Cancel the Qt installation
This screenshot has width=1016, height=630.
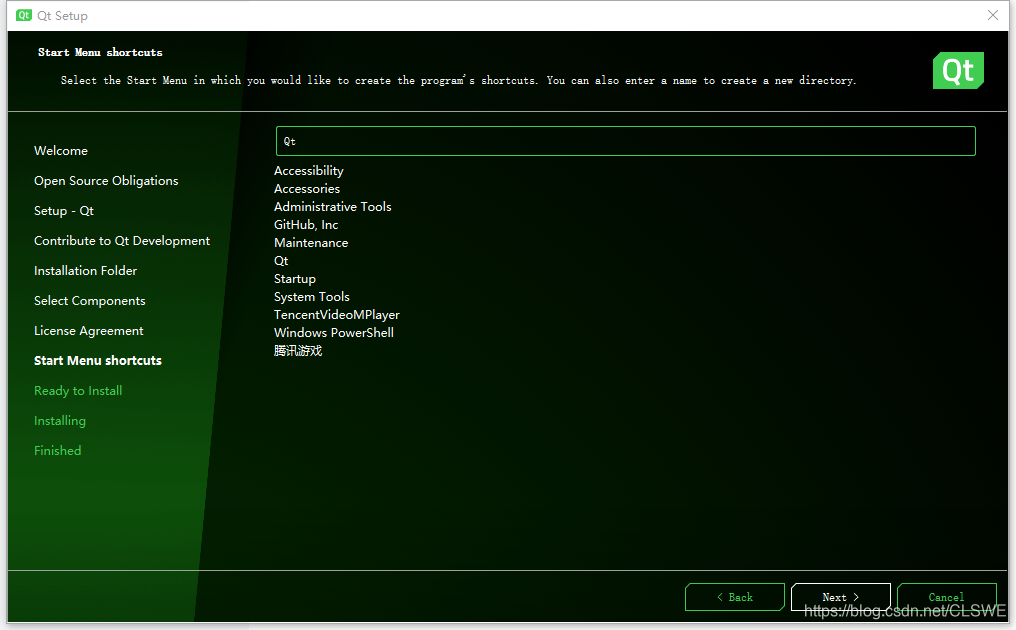[x=946, y=597]
